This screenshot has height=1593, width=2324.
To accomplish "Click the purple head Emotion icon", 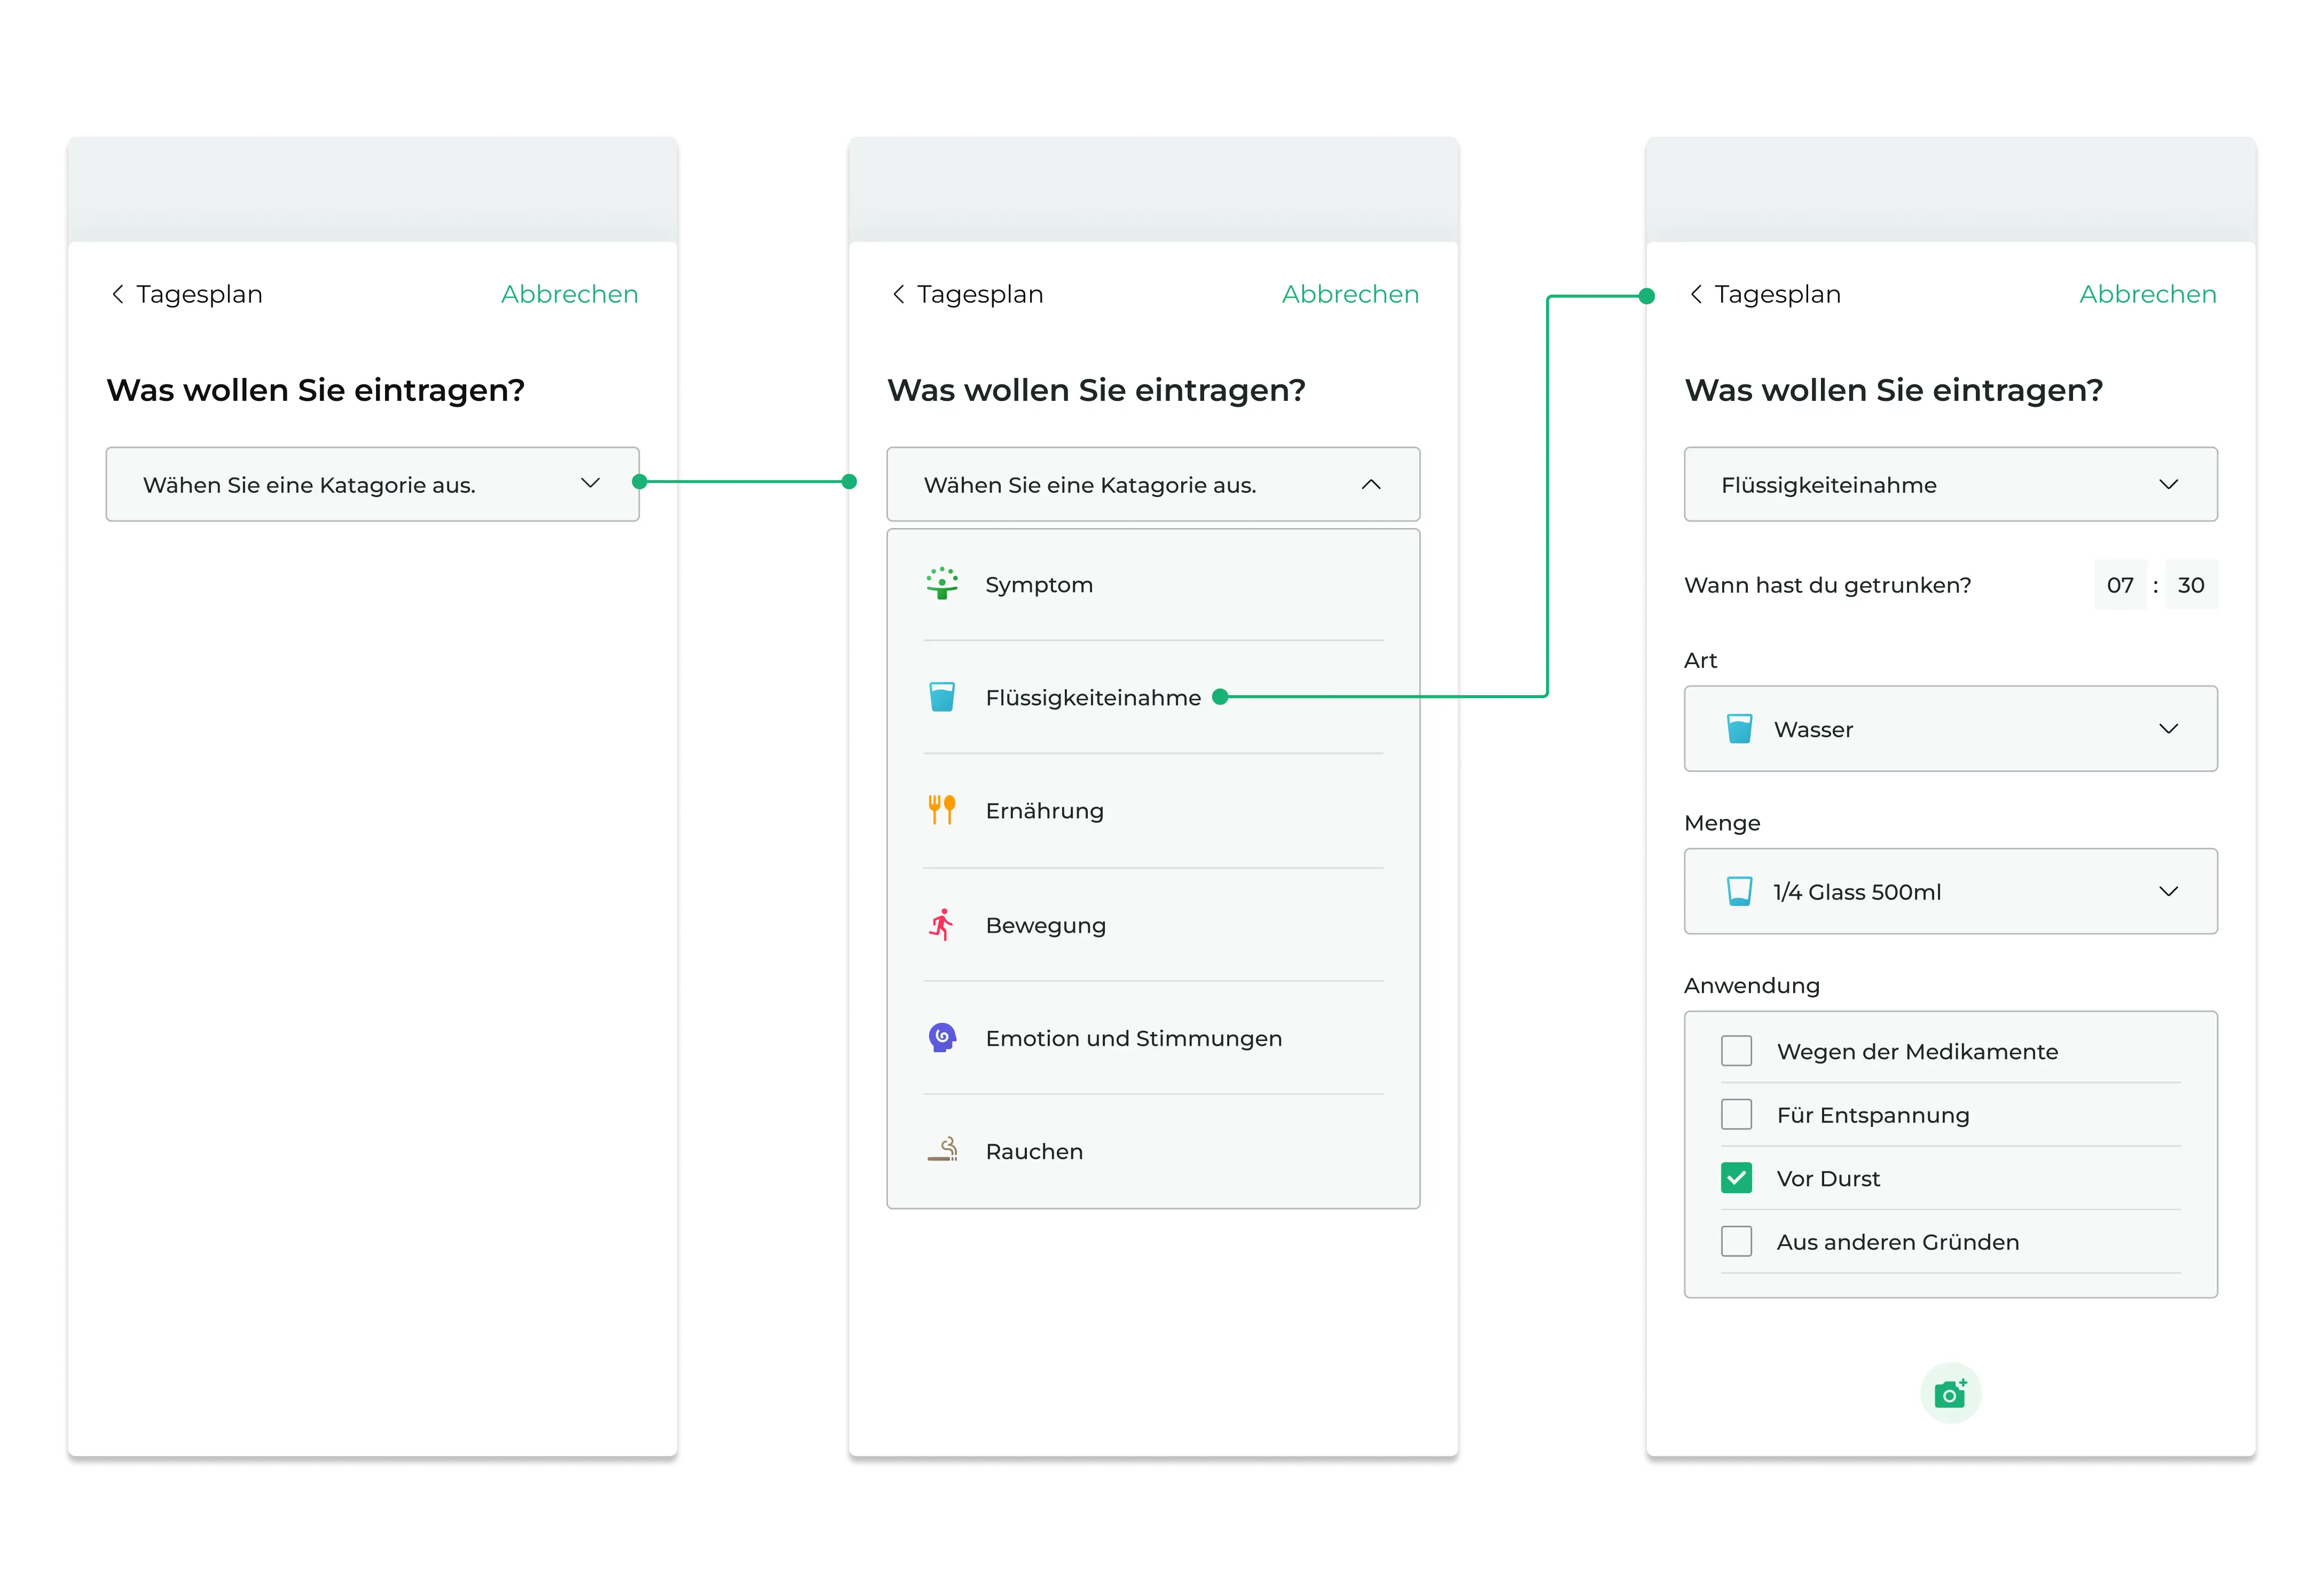I will click(x=941, y=1038).
